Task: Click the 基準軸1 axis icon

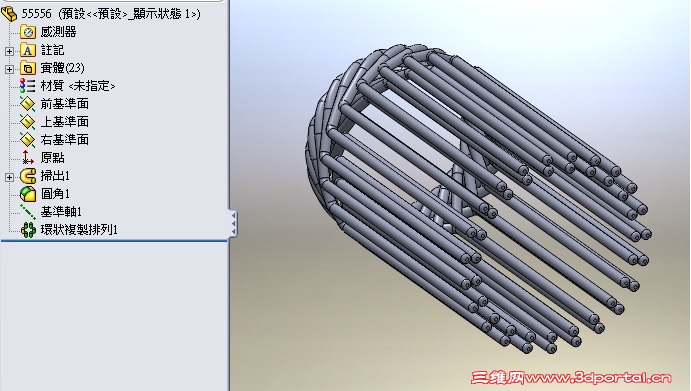Action: (x=28, y=212)
